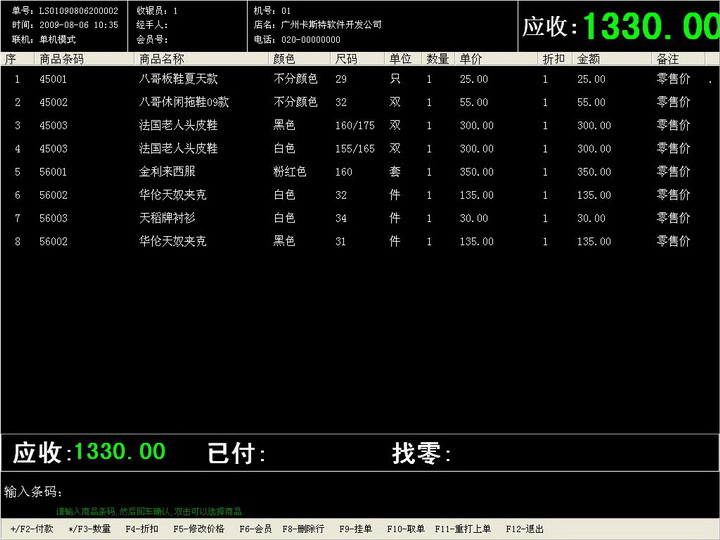Click amount 30.00 in 金额 column
The image size is (720, 540).
tap(591, 219)
